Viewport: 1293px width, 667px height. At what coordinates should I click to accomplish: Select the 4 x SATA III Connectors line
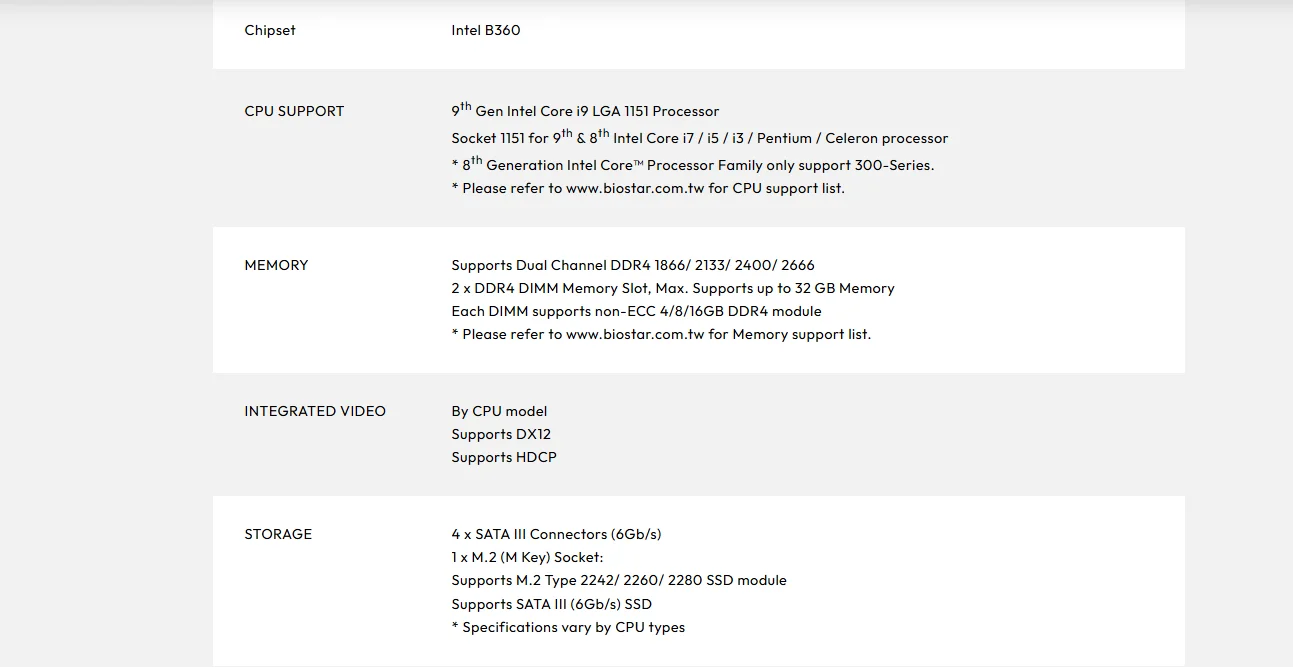point(556,534)
